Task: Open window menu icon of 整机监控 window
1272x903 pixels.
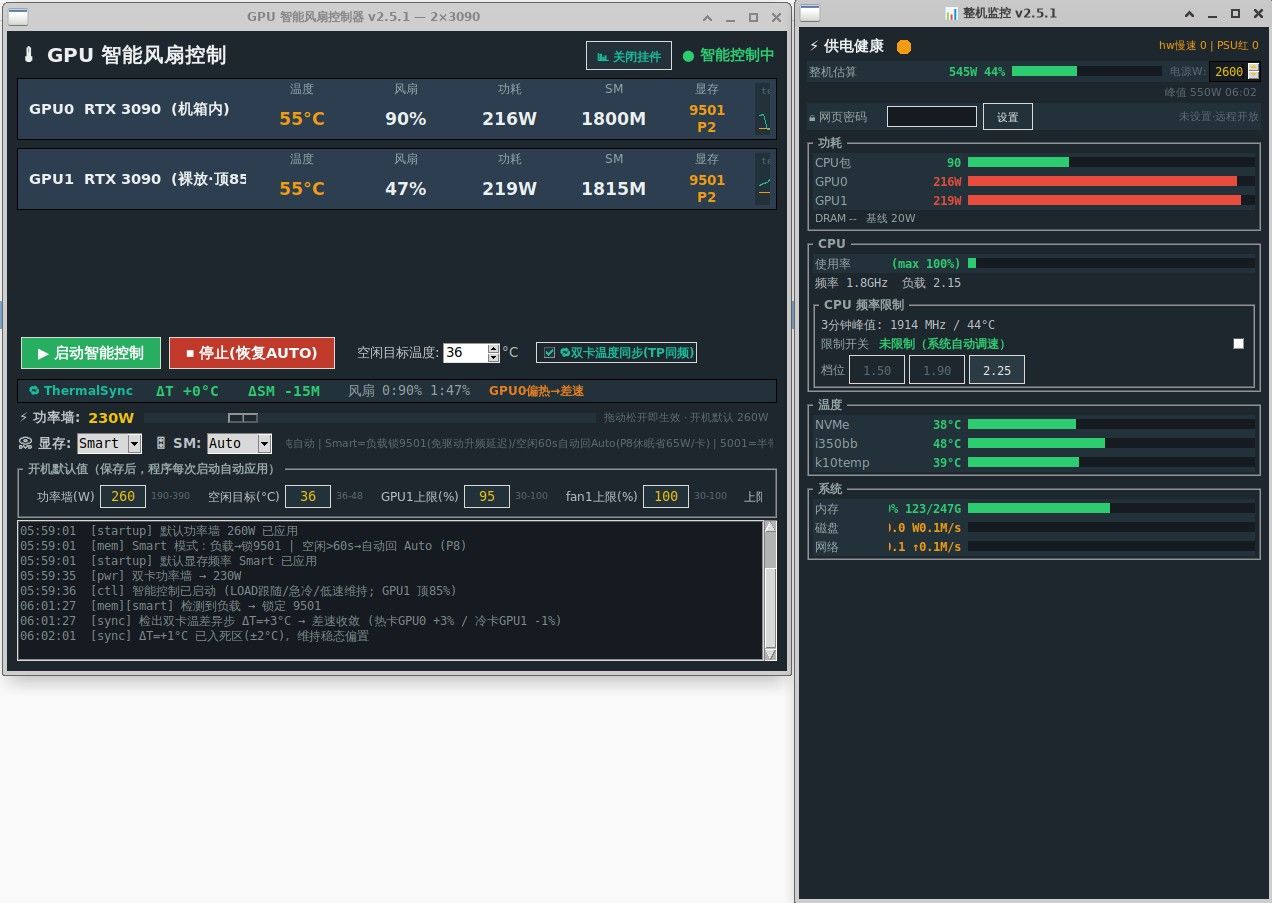Action: click(810, 13)
